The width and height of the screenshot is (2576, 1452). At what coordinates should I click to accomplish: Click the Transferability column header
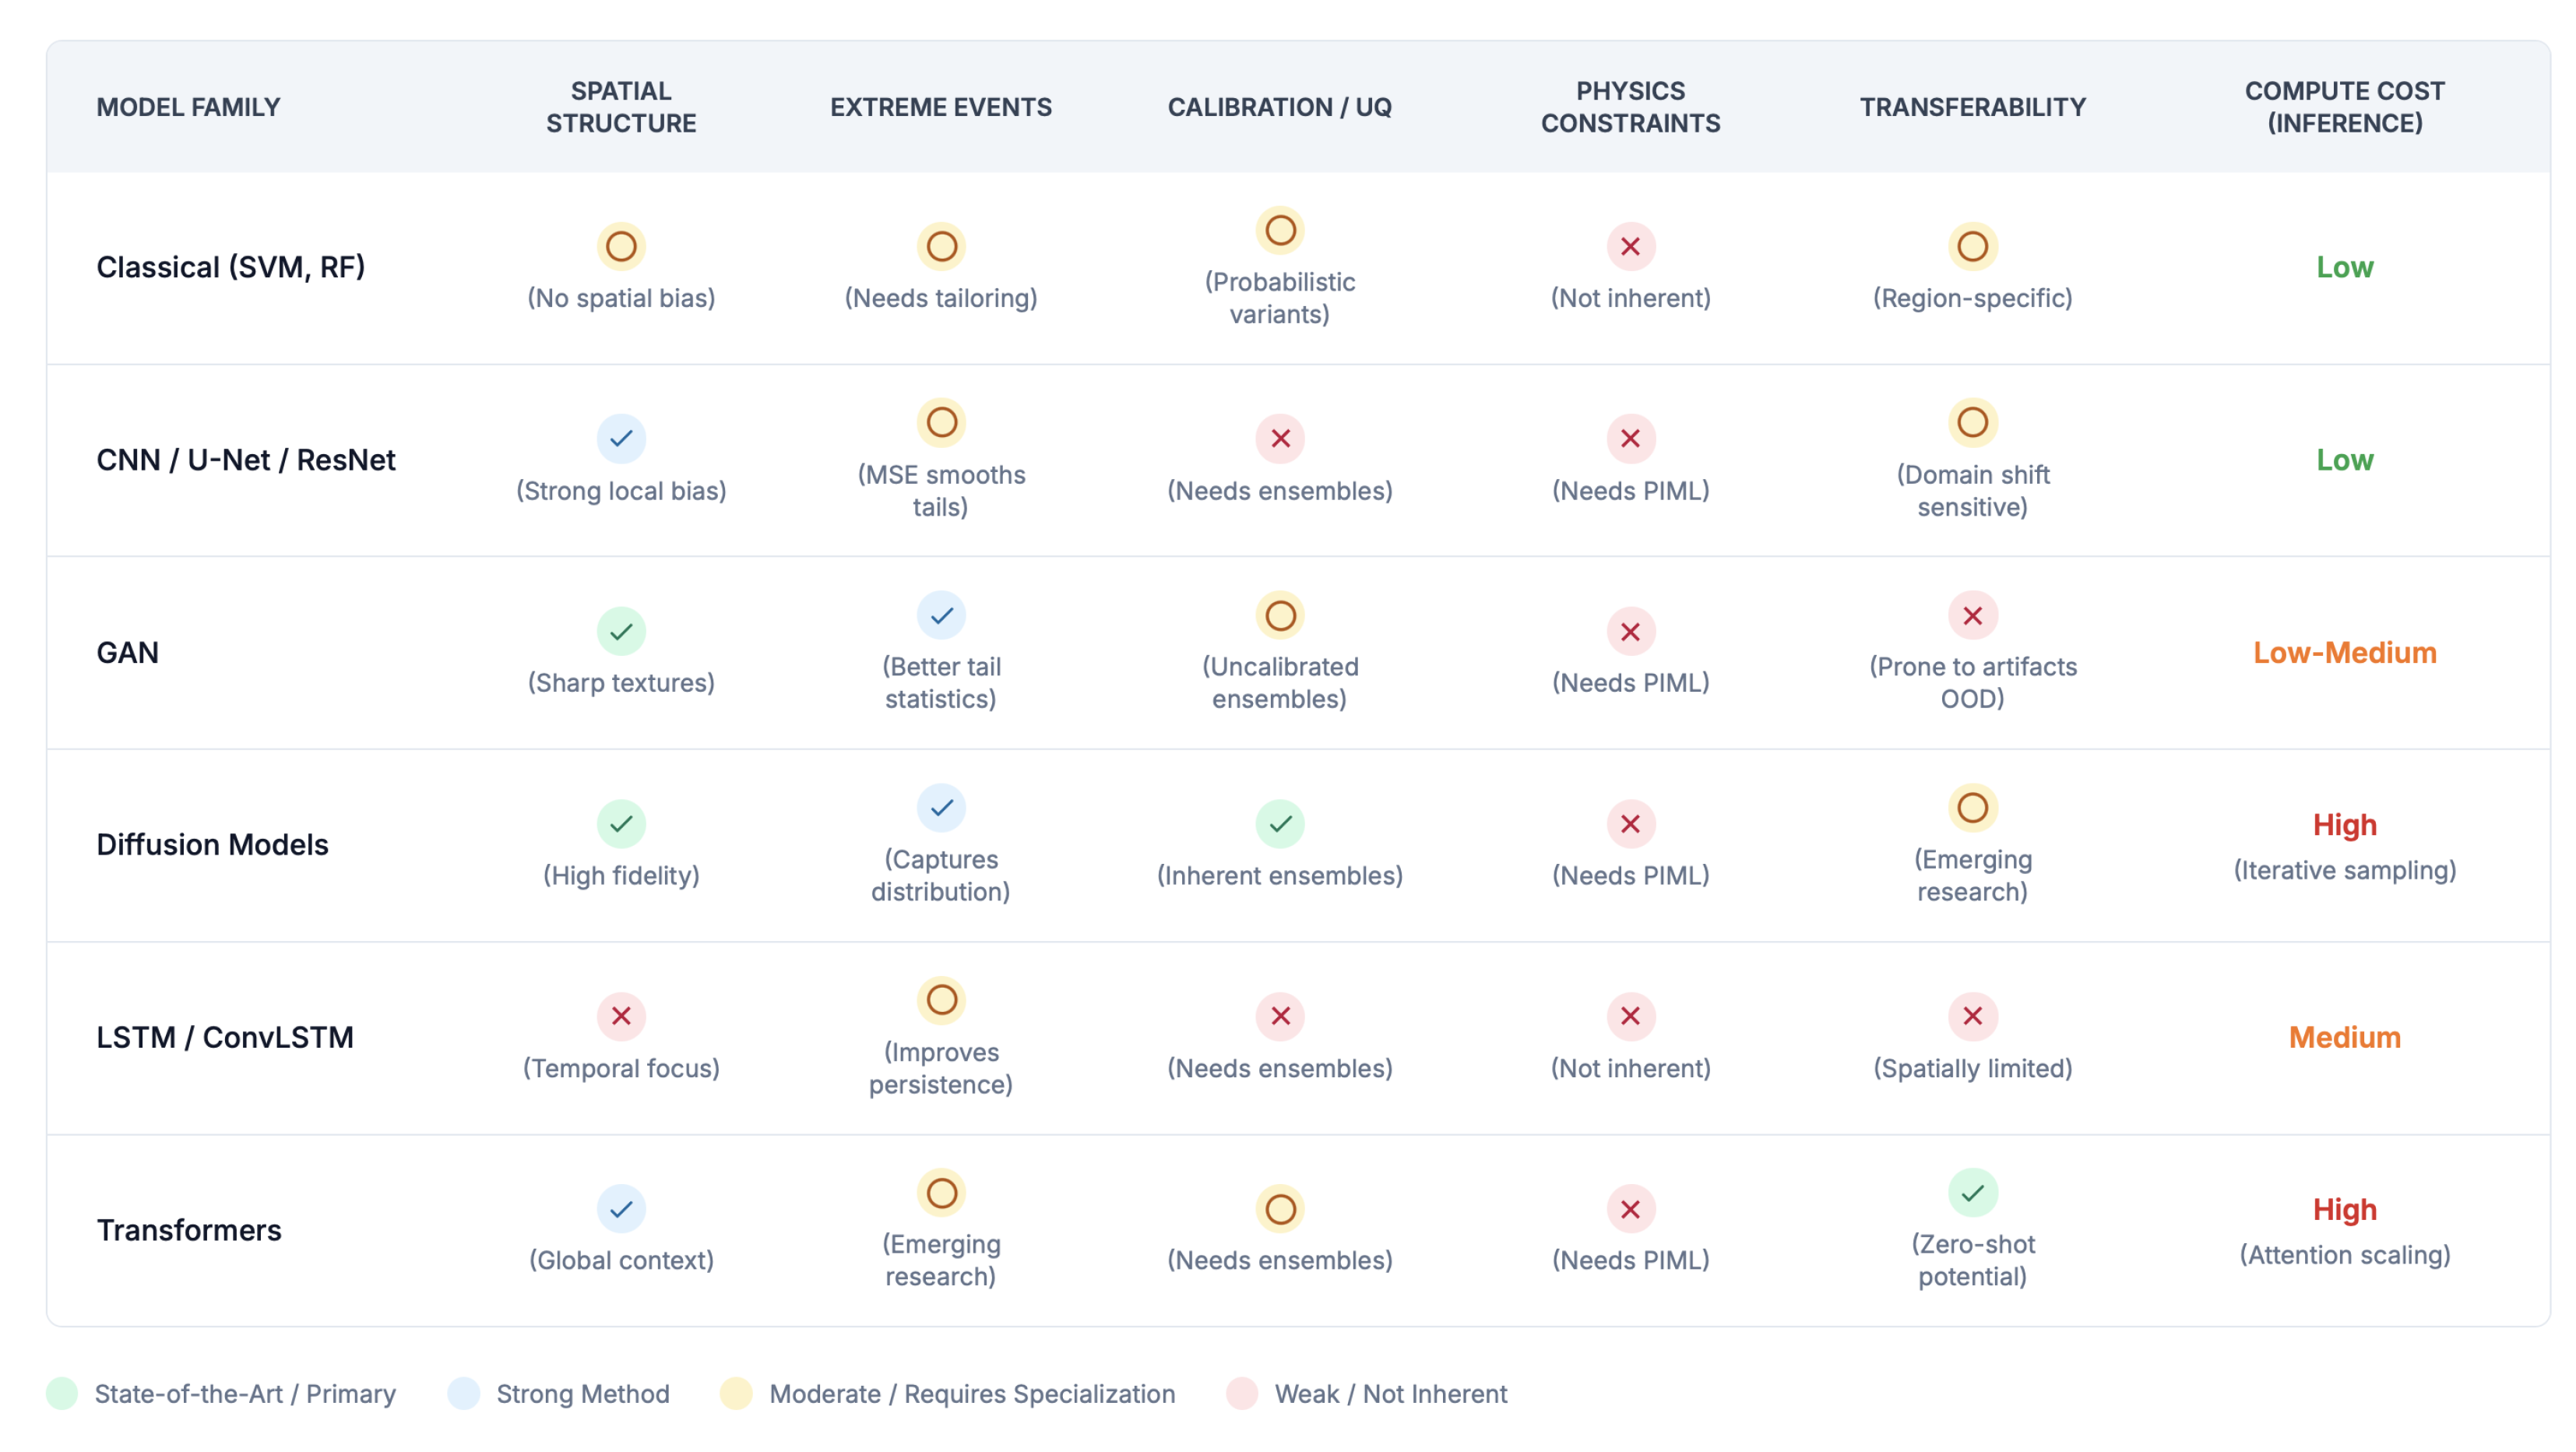1972,107
